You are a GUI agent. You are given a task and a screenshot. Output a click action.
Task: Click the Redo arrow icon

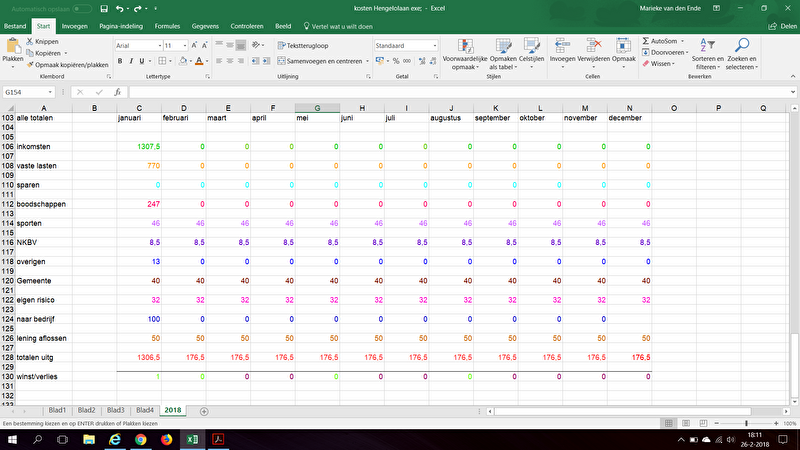coord(138,9)
